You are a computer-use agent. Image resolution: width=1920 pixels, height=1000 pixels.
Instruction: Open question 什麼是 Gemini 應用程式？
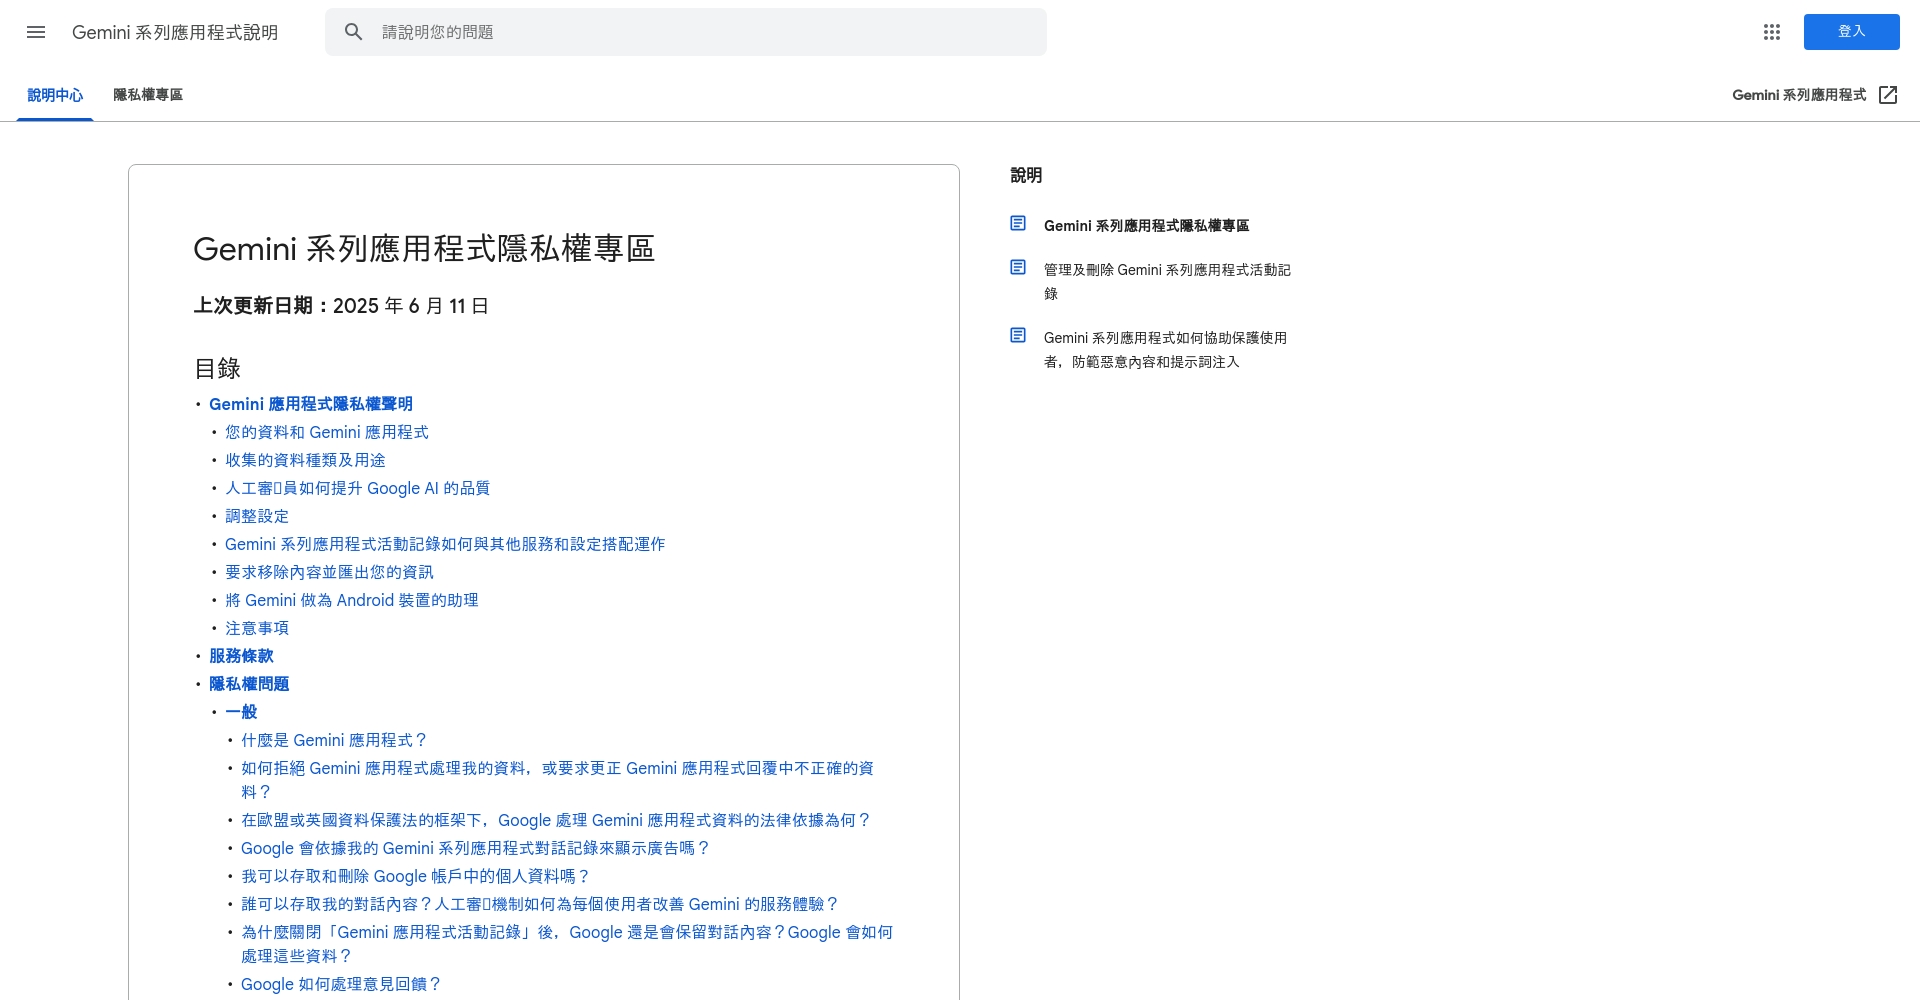335,740
